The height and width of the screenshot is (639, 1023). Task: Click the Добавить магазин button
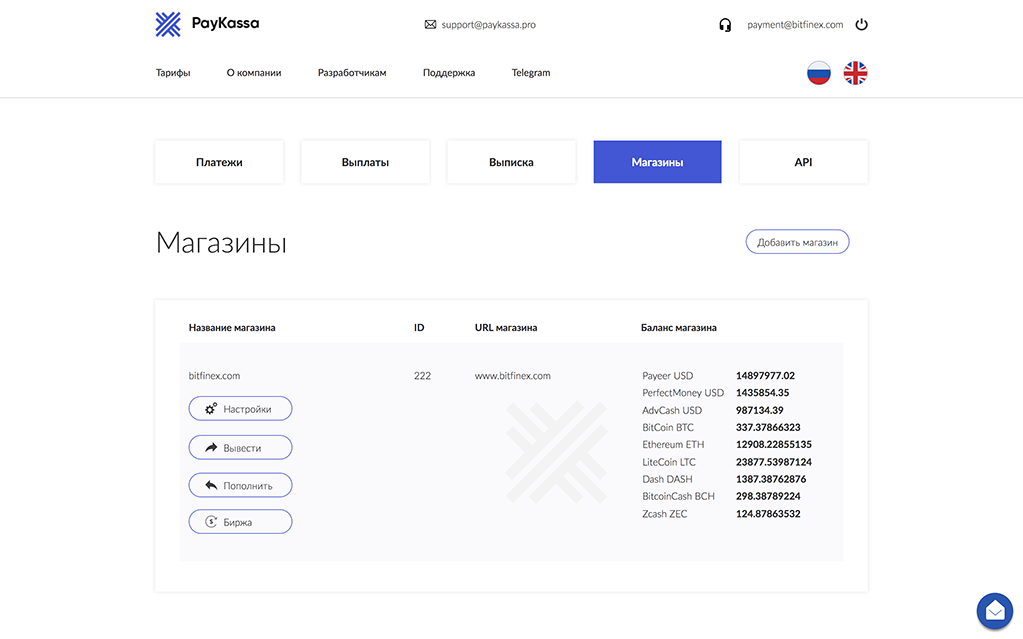(797, 242)
